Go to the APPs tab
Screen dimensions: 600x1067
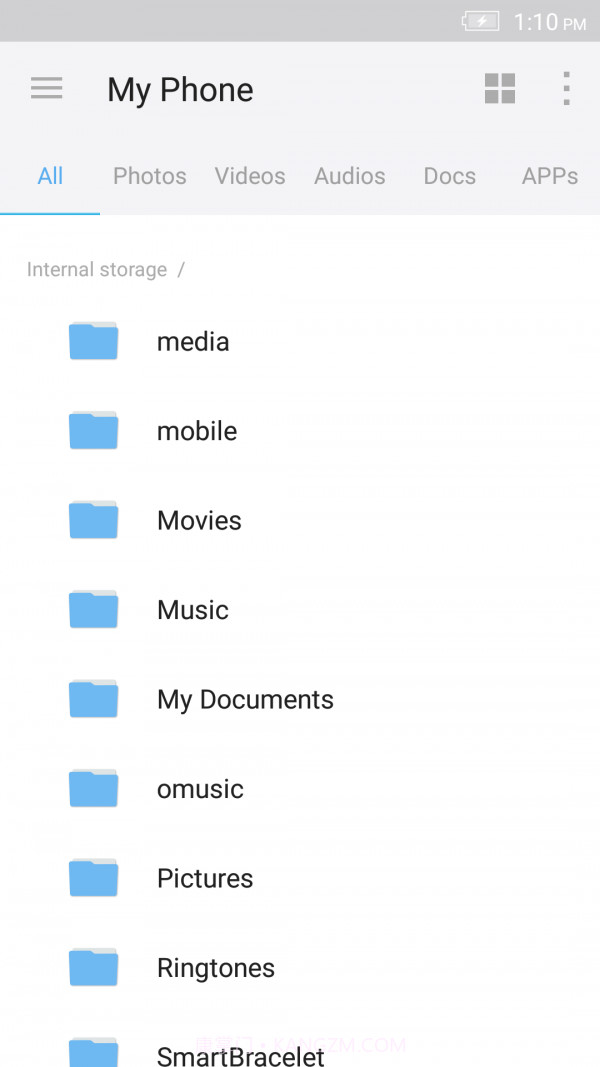[x=550, y=176]
